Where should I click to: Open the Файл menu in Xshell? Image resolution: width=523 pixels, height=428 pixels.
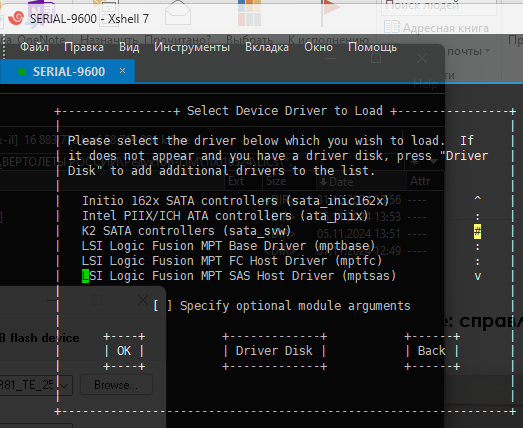point(35,47)
